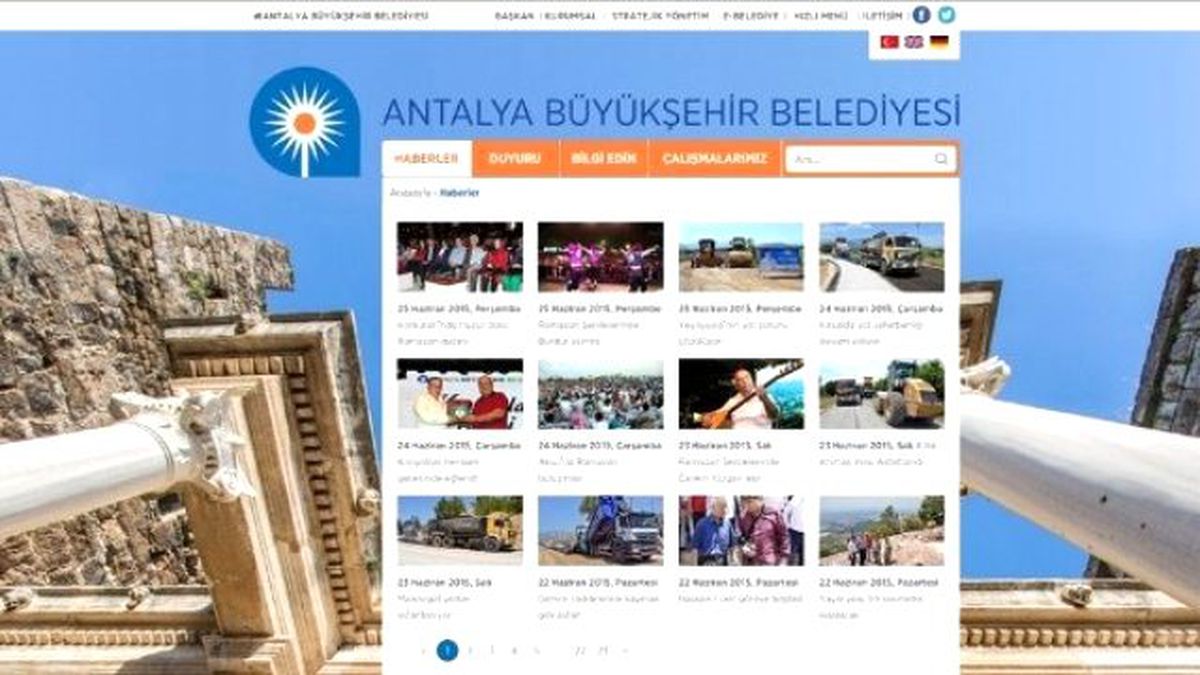This screenshot has height=675, width=1200.
Task: Open the BİLGİ EDİN tab
Action: tap(604, 159)
